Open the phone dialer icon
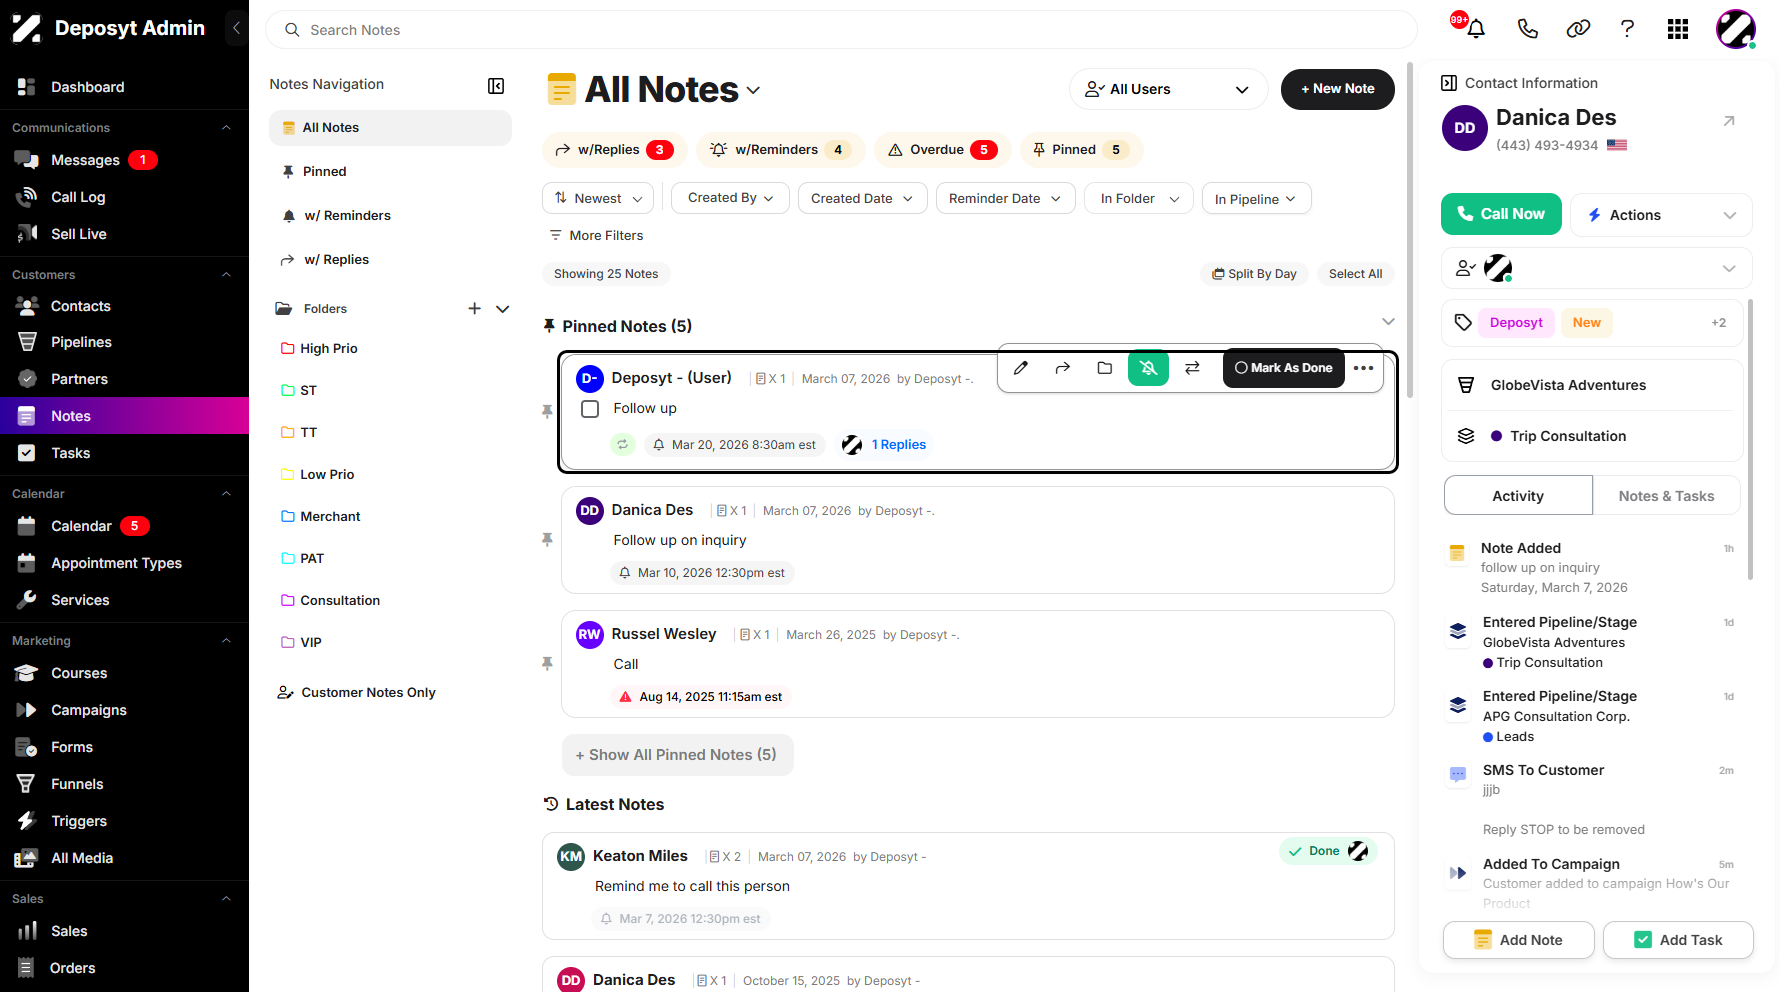1780x992 pixels. (1527, 29)
